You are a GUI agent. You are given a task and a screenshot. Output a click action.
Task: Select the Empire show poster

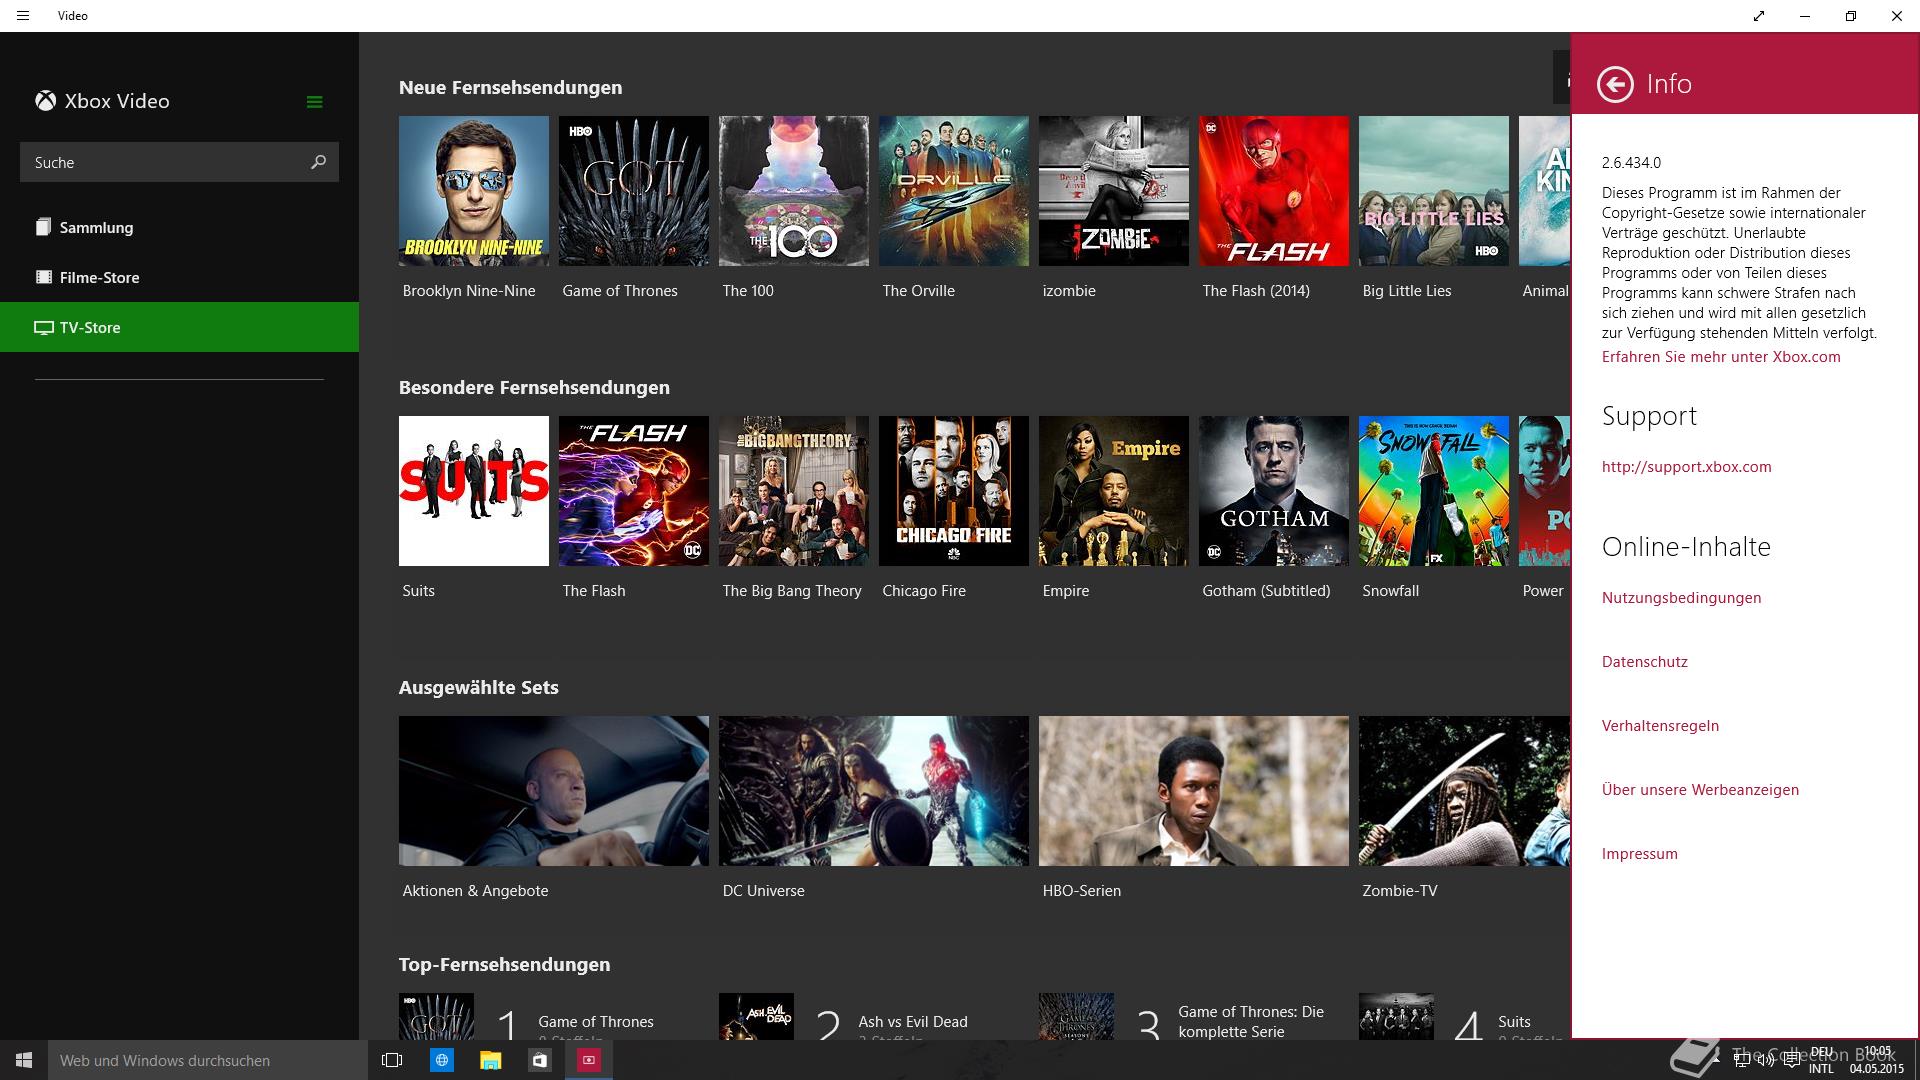[x=1114, y=491]
